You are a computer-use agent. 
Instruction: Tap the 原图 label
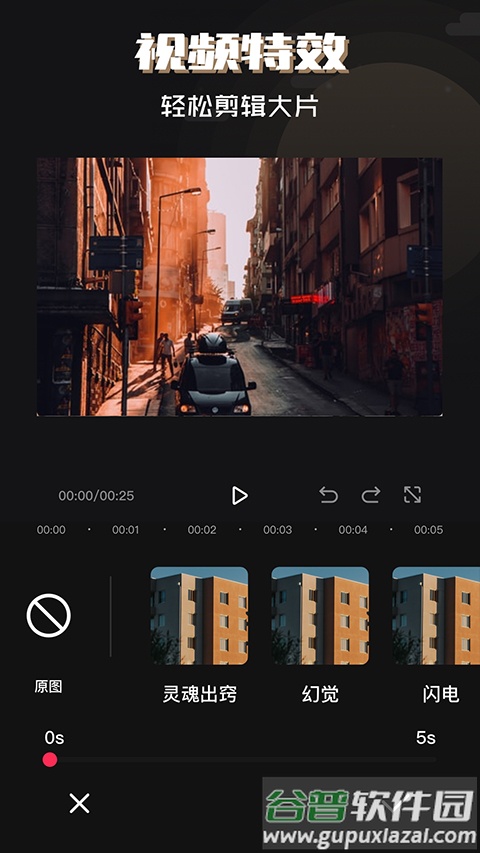[48, 687]
